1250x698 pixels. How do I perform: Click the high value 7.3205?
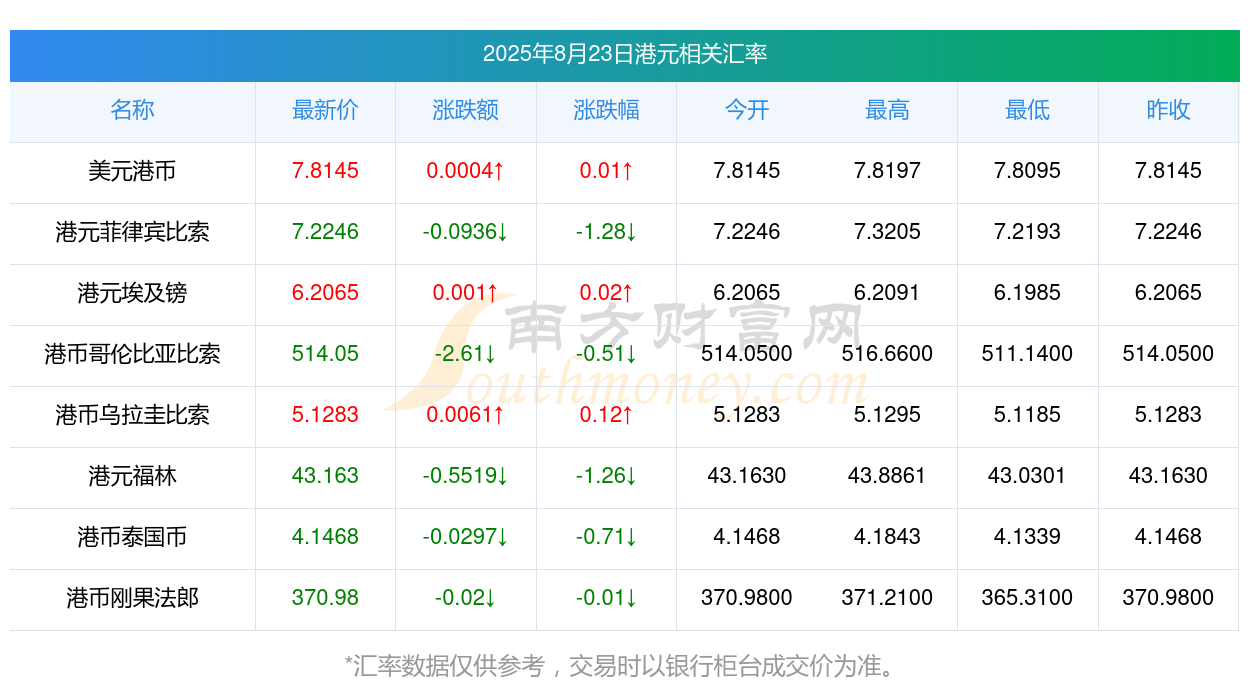pos(887,232)
